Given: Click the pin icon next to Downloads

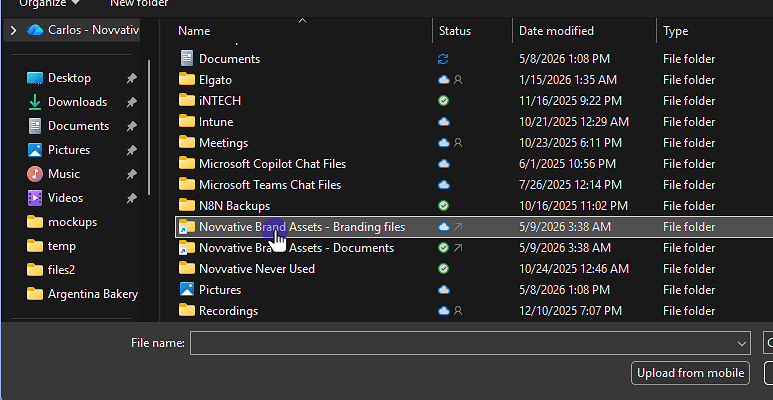Looking at the screenshot, I should 131,102.
